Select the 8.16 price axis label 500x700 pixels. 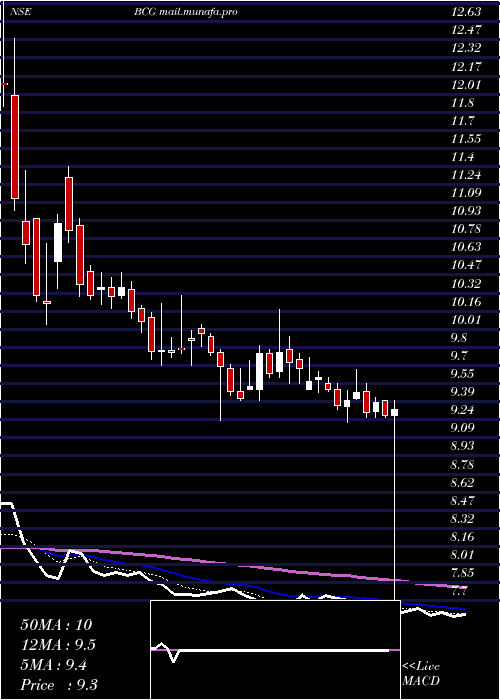point(462,537)
